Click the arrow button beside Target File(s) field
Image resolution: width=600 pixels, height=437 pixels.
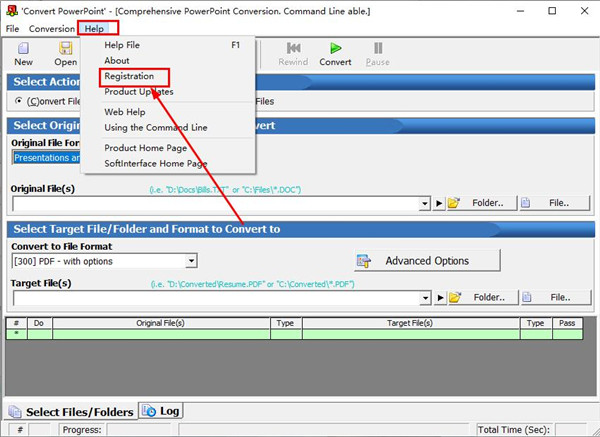(x=440, y=298)
